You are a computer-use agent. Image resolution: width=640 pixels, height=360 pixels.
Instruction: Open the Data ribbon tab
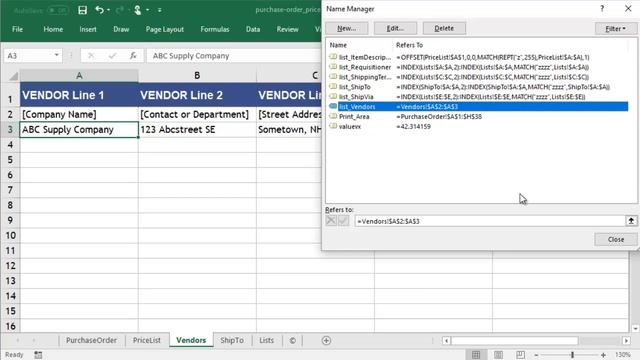253,29
